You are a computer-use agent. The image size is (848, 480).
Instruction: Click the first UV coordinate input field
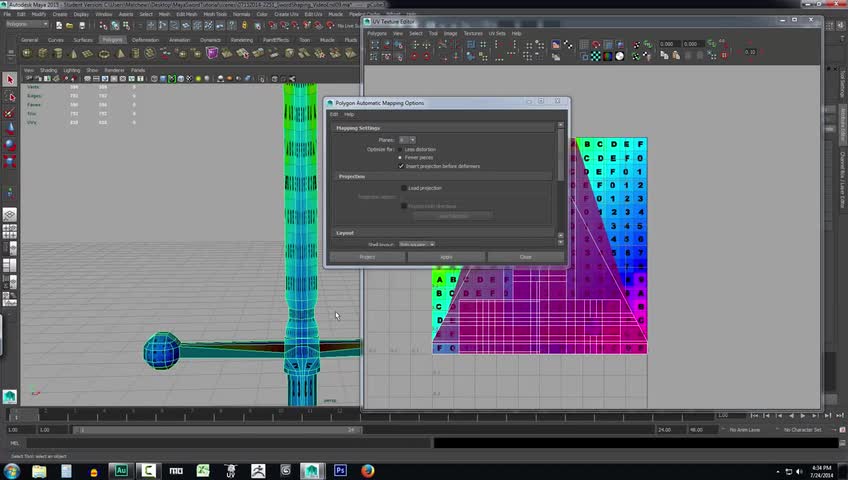point(668,44)
